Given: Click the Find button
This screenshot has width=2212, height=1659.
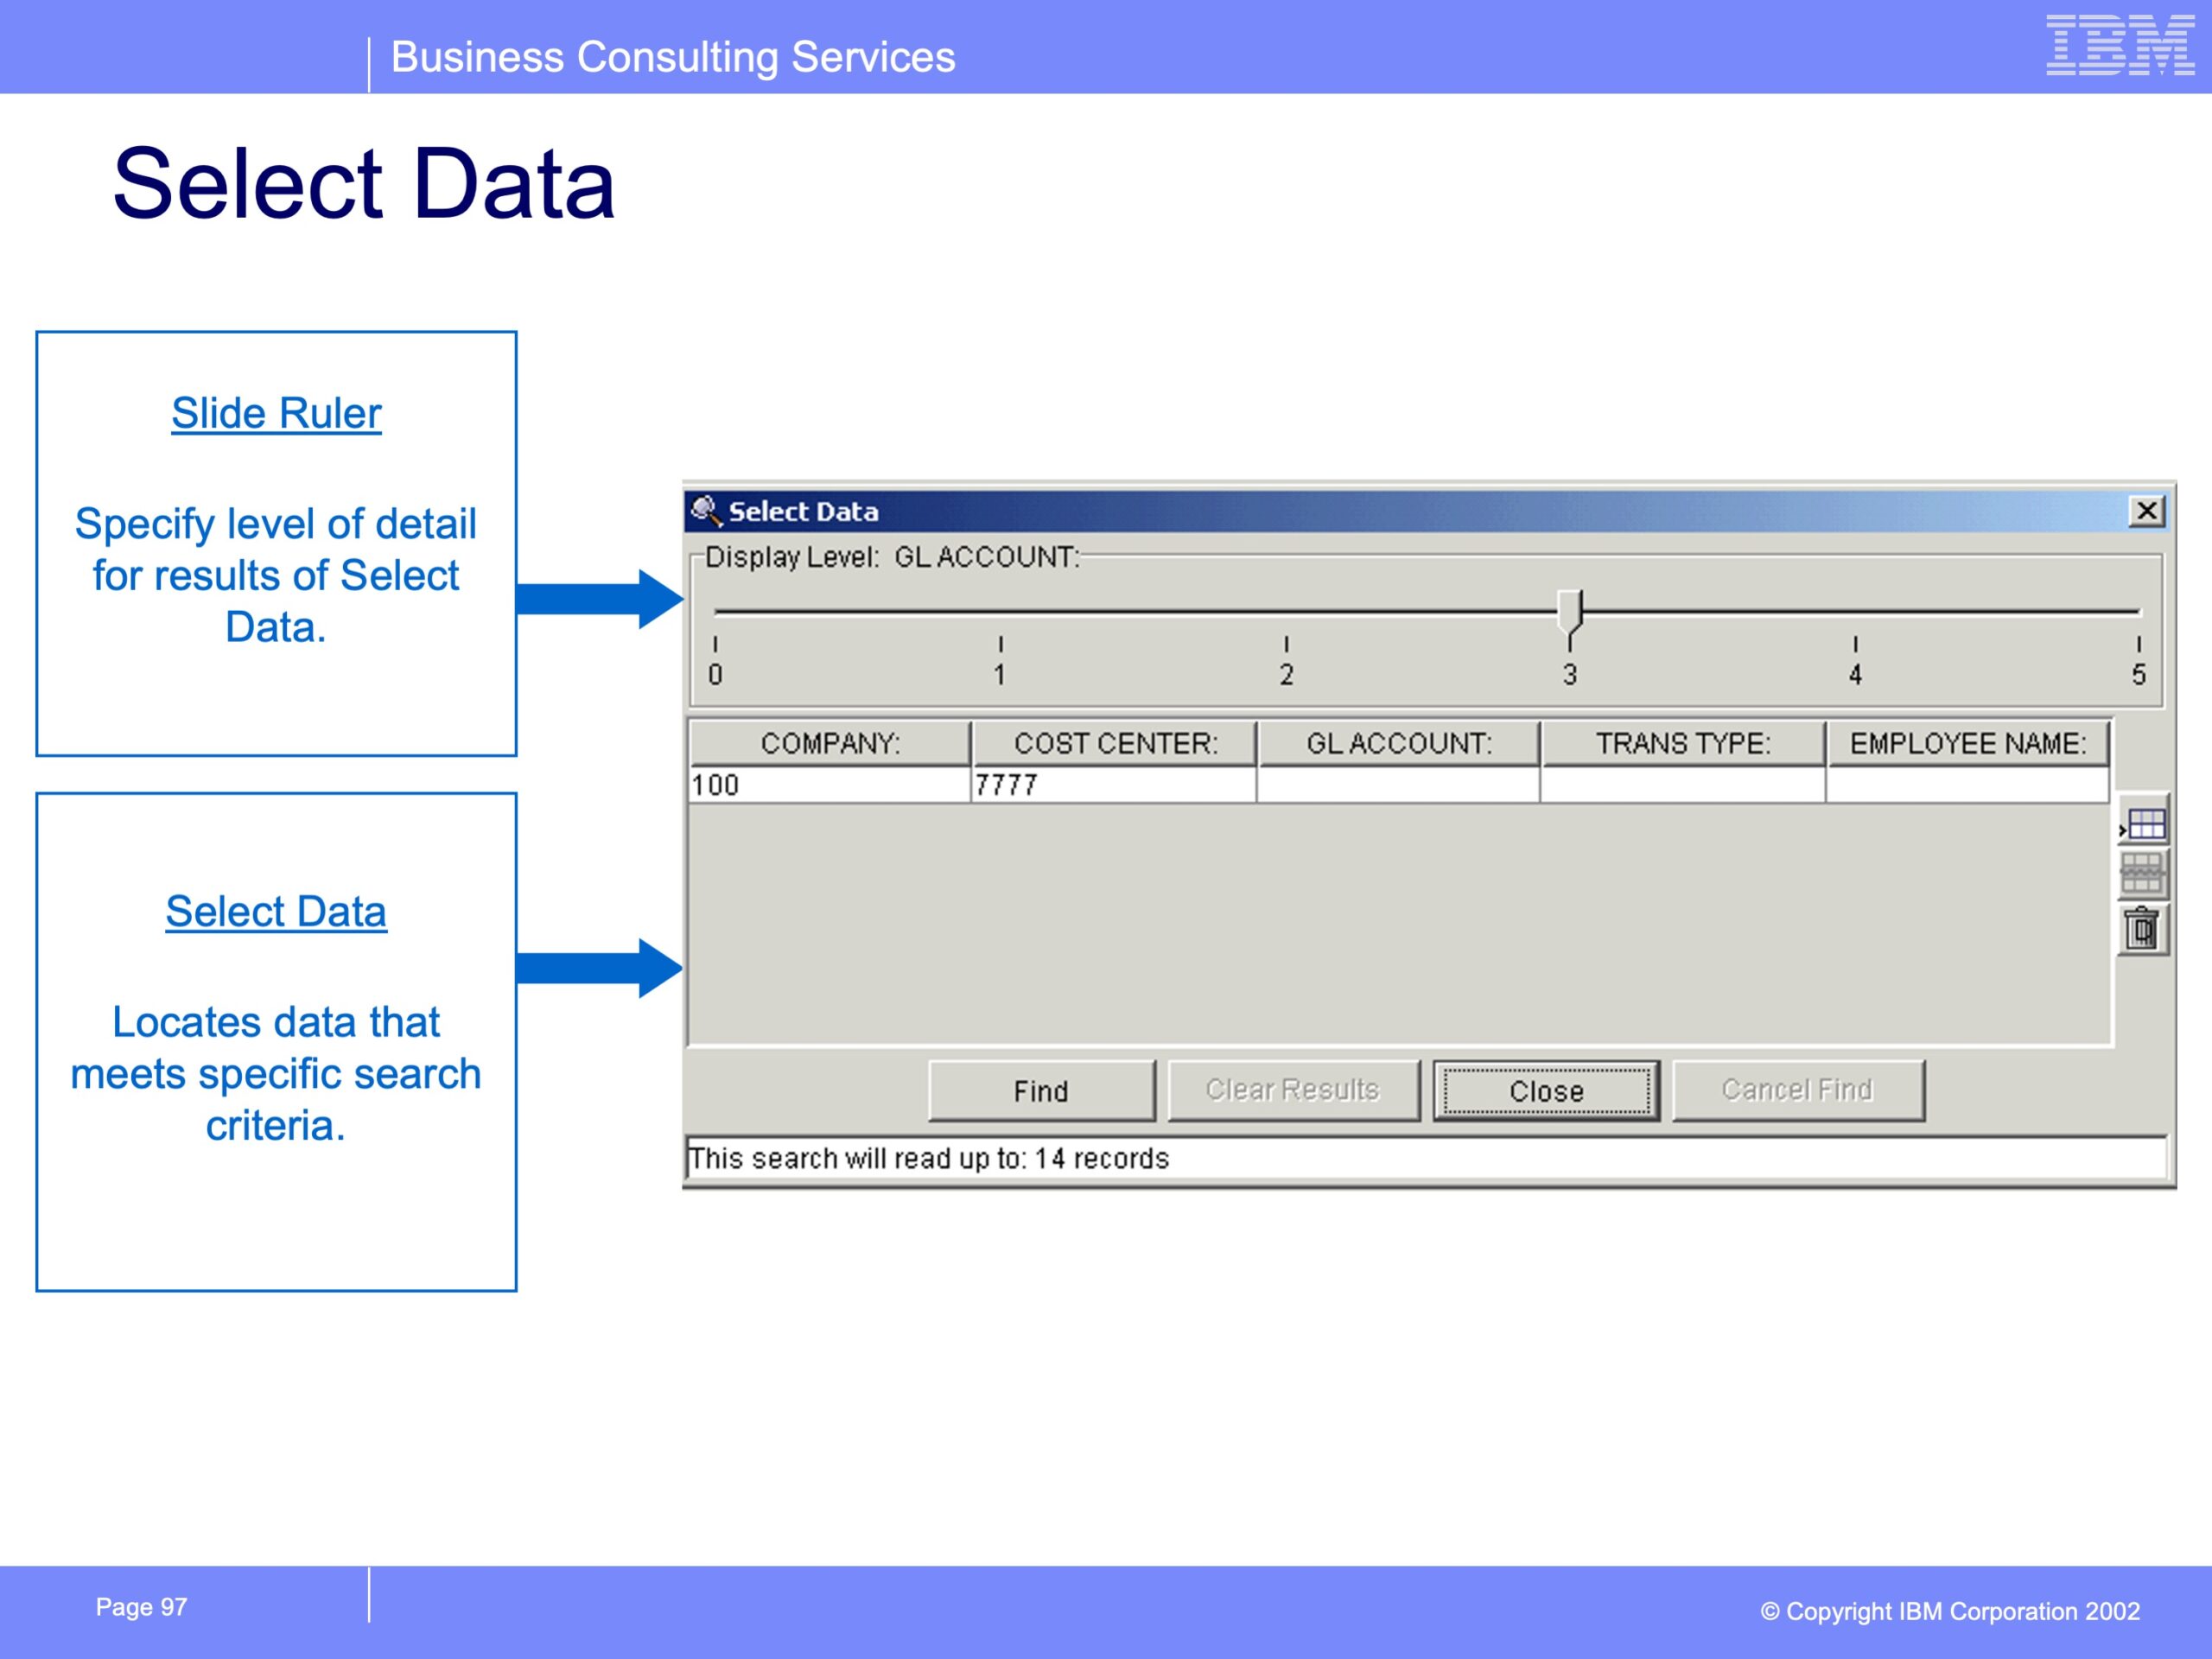Looking at the screenshot, I should (x=1041, y=1091).
